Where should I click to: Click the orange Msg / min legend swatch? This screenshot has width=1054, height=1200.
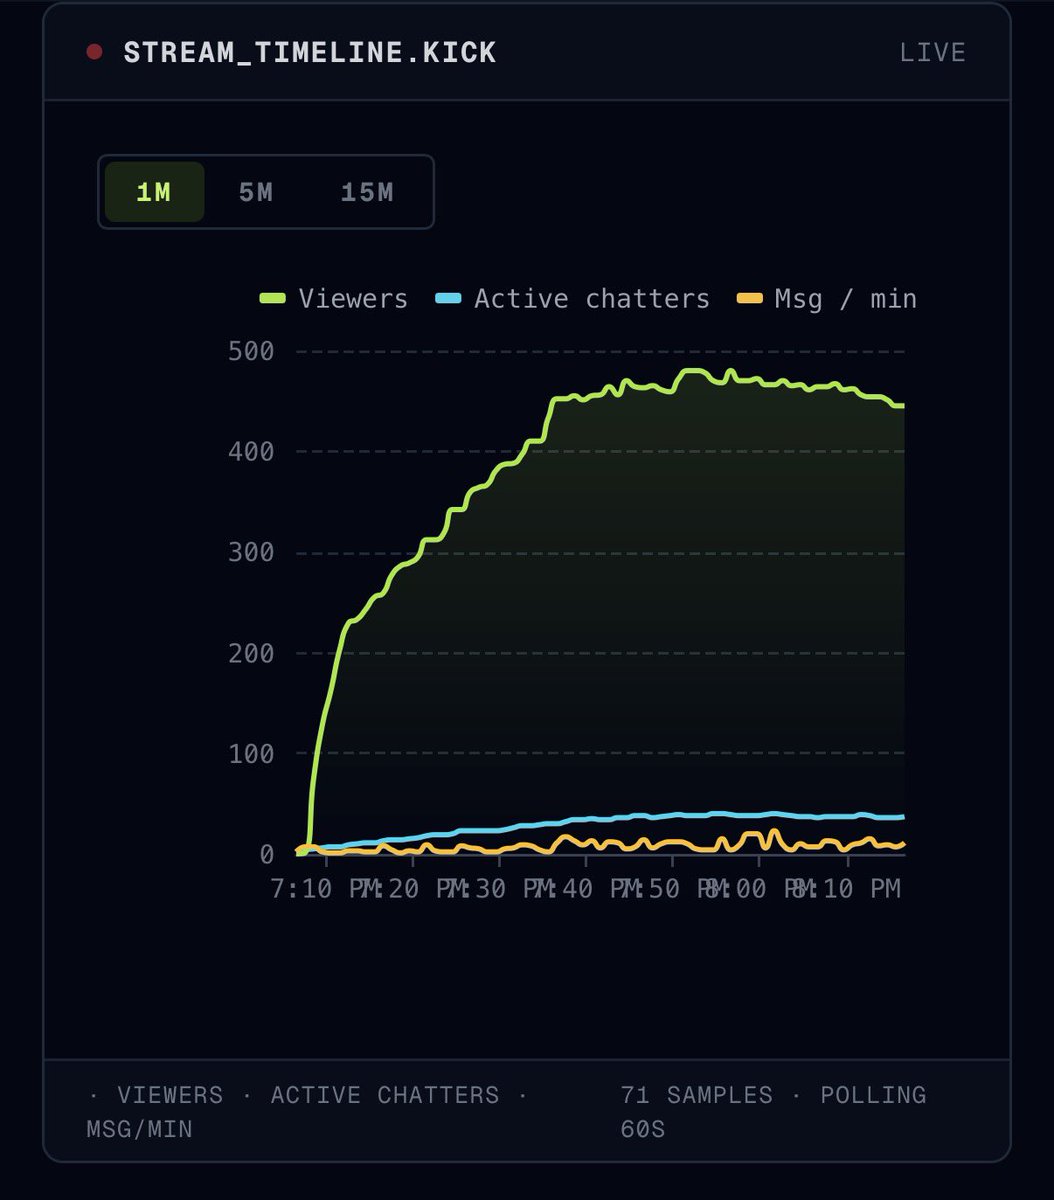pyautogui.click(x=750, y=299)
